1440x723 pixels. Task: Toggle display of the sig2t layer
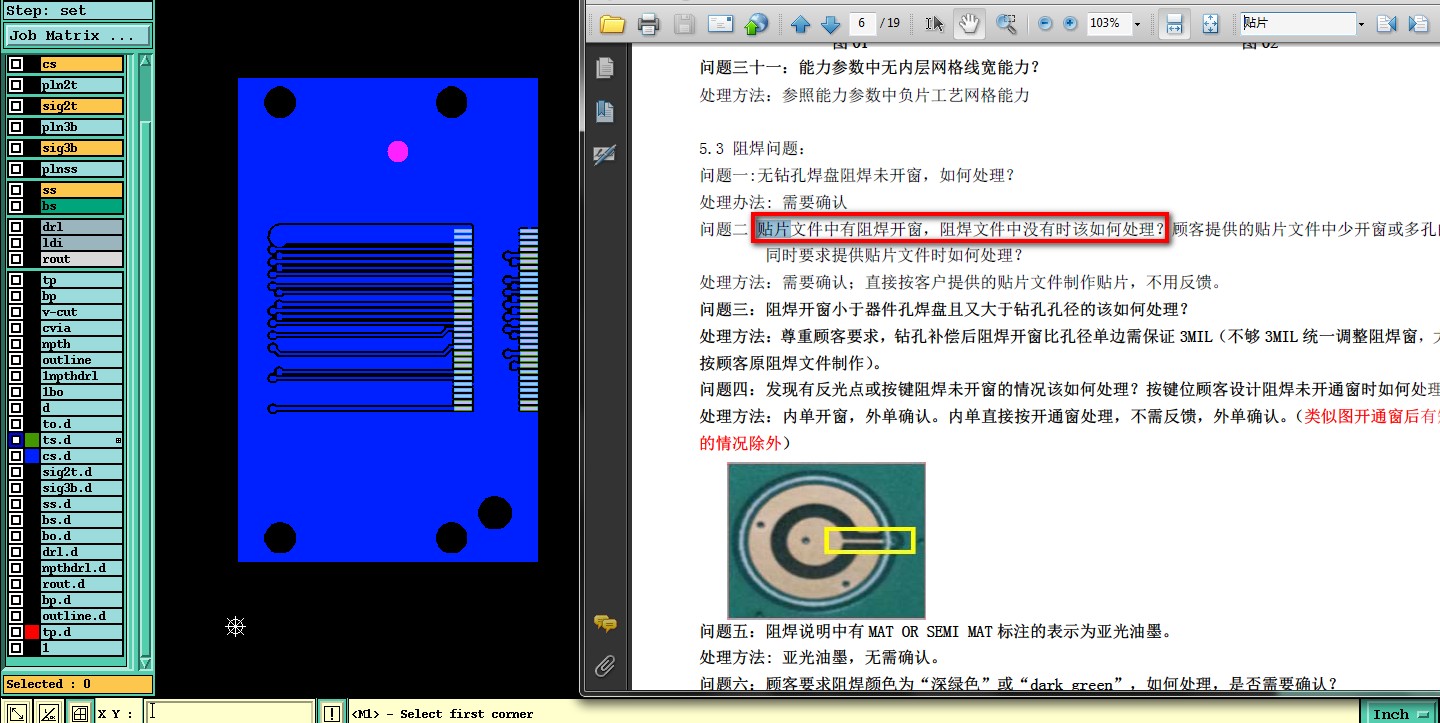tap(16, 106)
